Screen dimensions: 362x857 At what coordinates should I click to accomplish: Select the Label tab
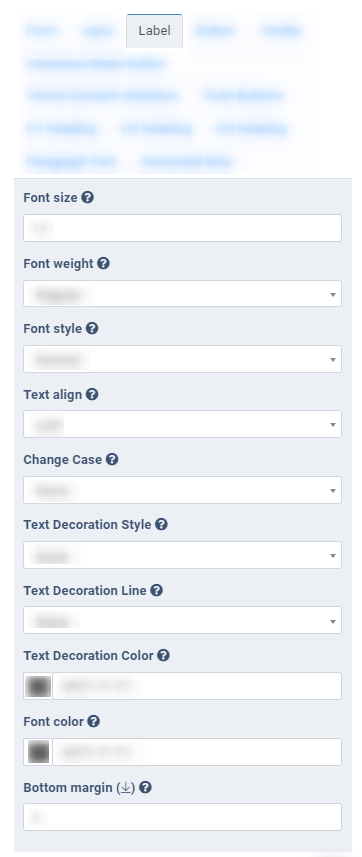pos(154,31)
